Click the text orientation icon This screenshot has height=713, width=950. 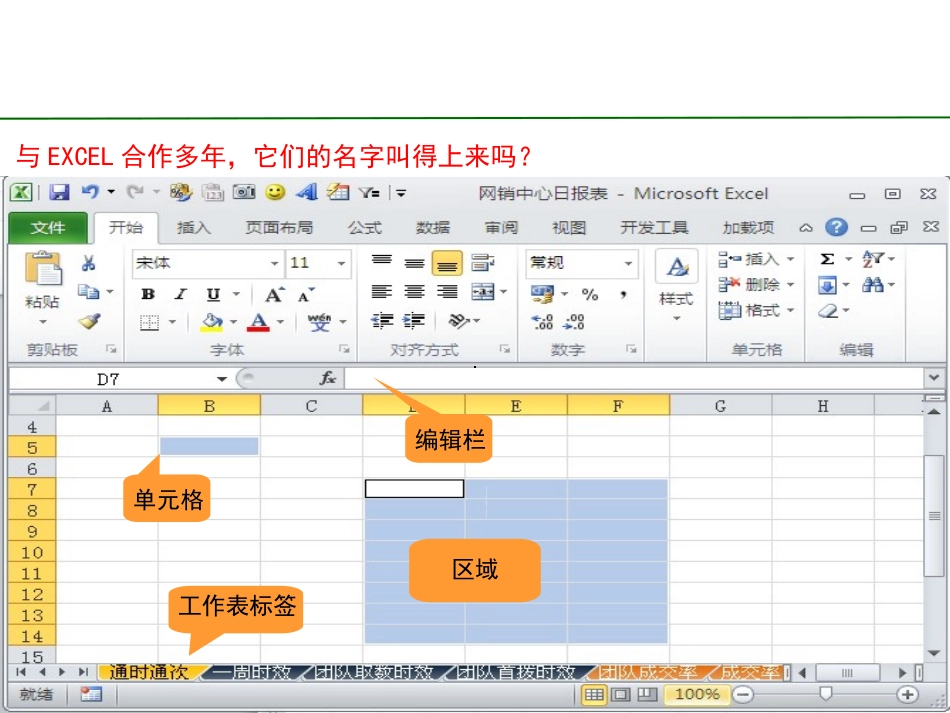(459, 320)
